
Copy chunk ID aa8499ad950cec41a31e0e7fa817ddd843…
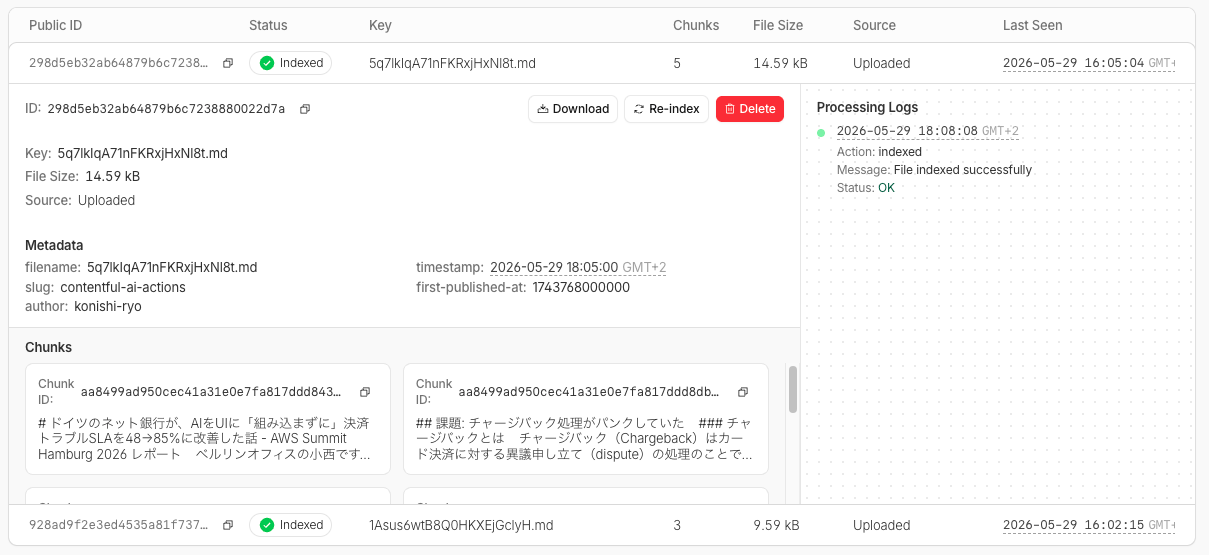[x=365, y=392]
